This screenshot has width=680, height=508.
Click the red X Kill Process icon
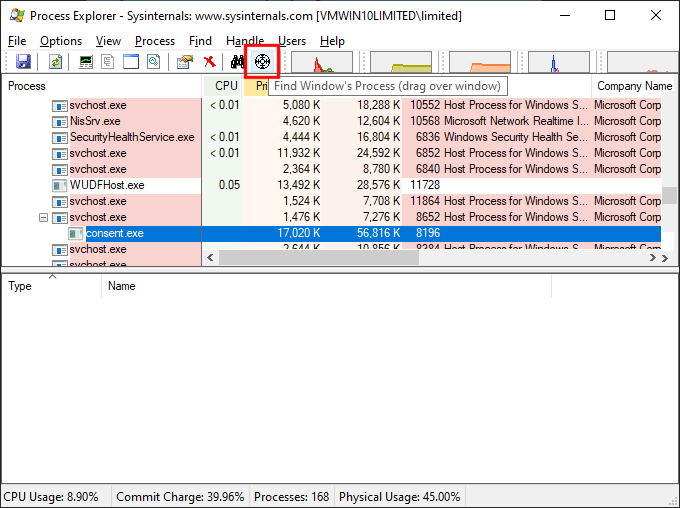tap(210, 62)
